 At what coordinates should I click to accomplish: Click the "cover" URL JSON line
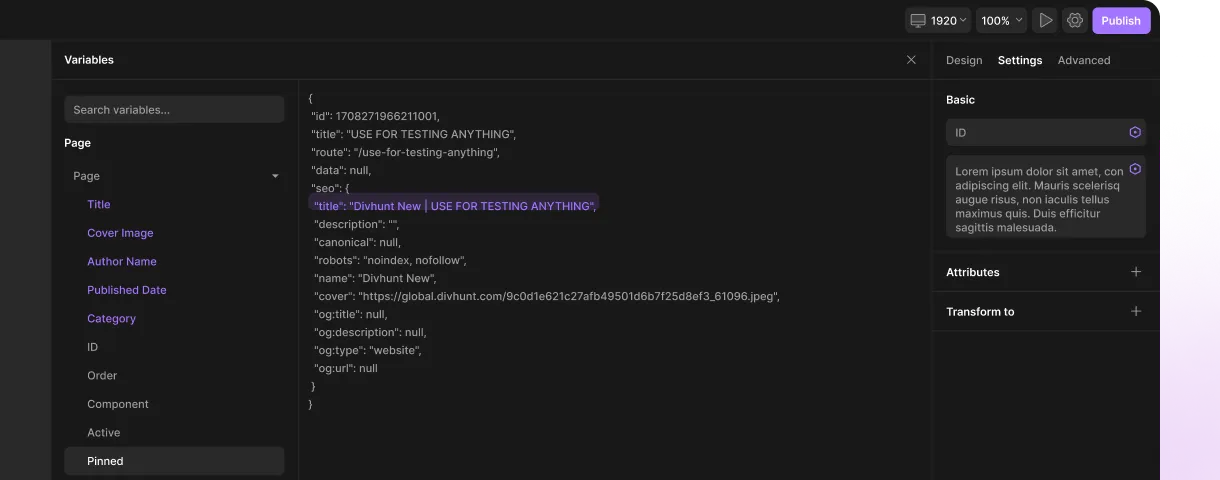pyautogui.click(x=546, y=296)
